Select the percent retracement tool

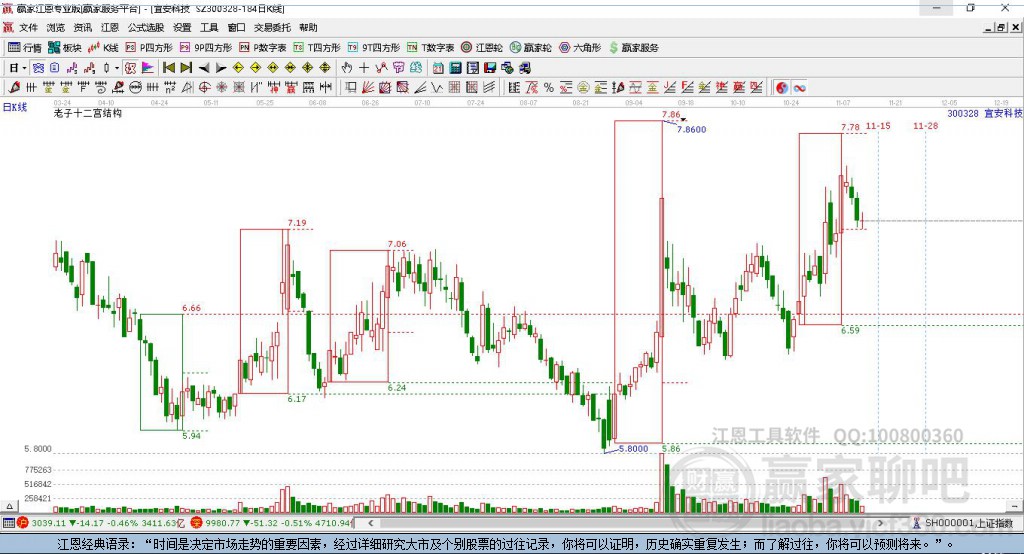(x=549, y=88)
